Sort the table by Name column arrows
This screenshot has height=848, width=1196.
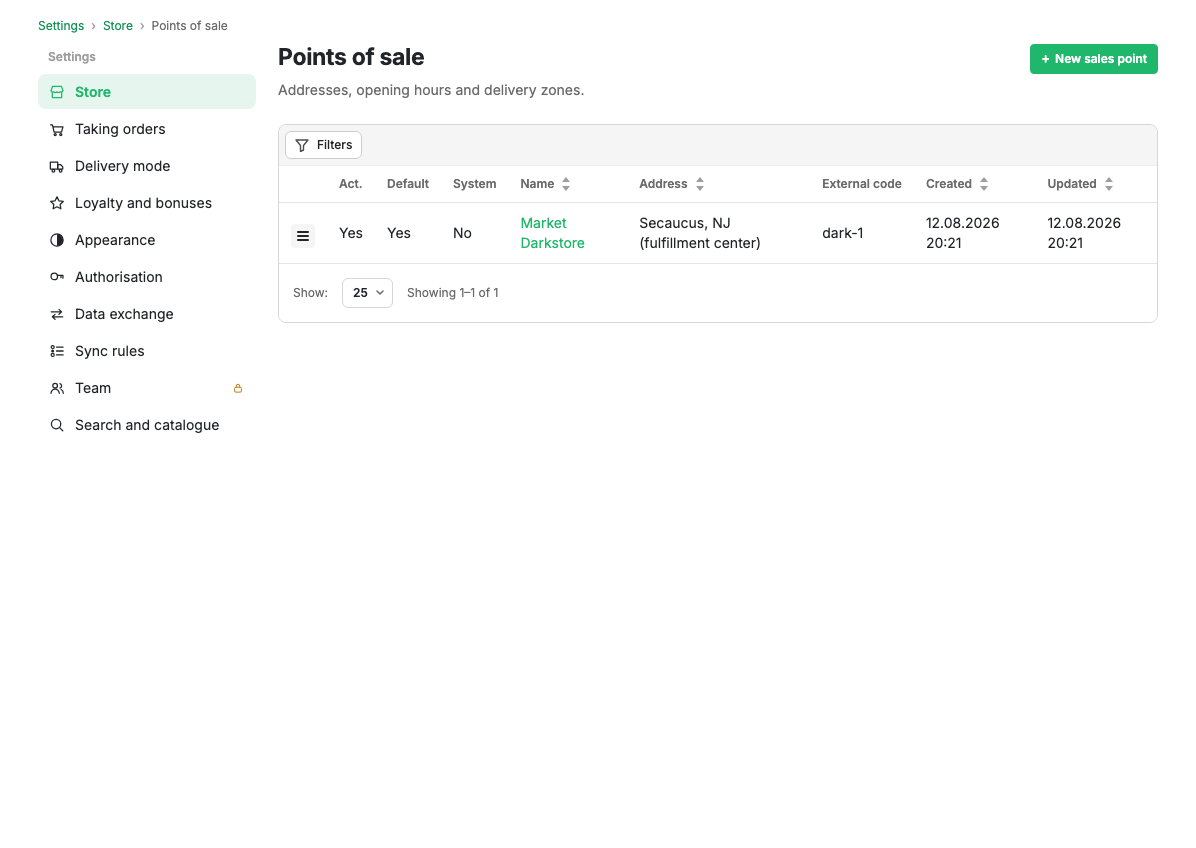pos(566,184)
